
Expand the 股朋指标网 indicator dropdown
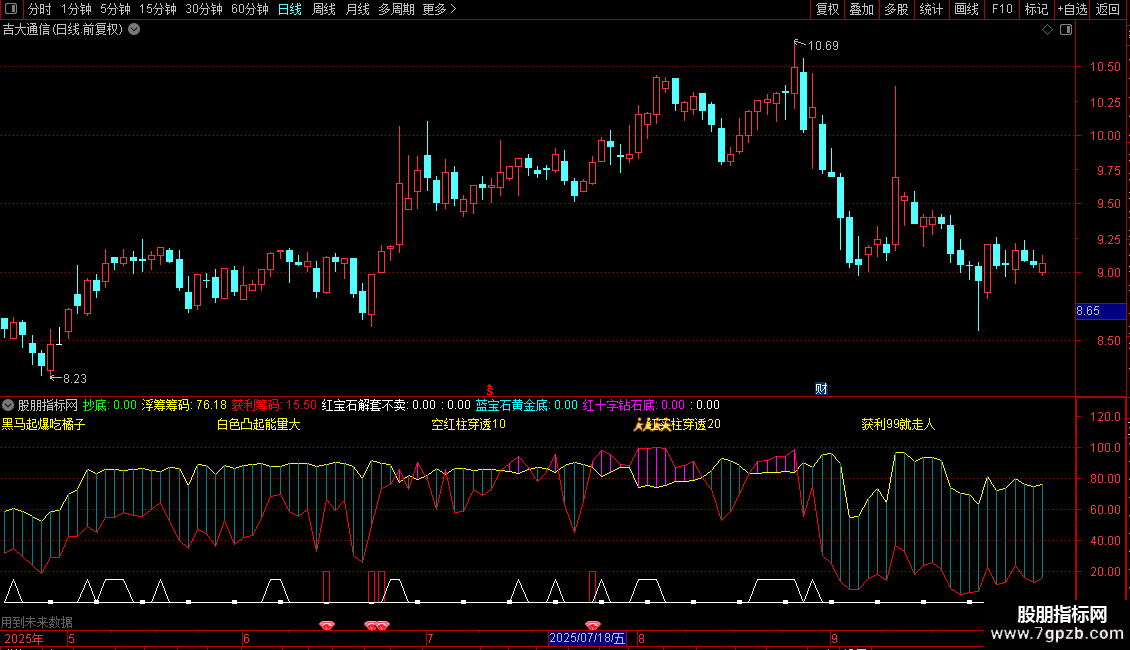8,405
